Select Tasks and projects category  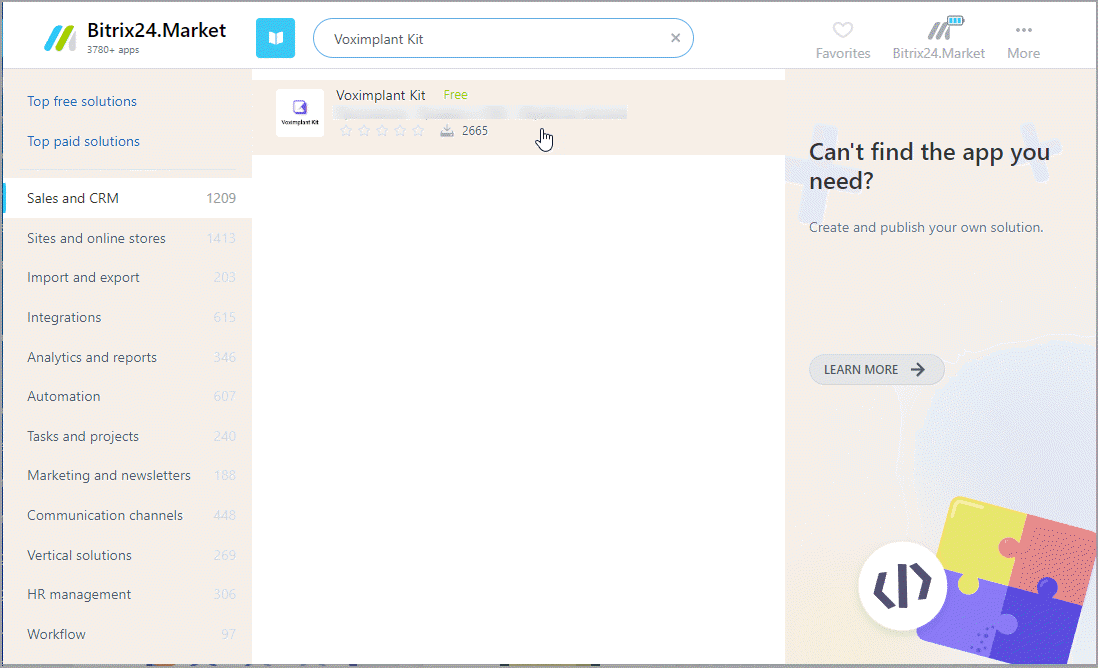coord(127,436)
